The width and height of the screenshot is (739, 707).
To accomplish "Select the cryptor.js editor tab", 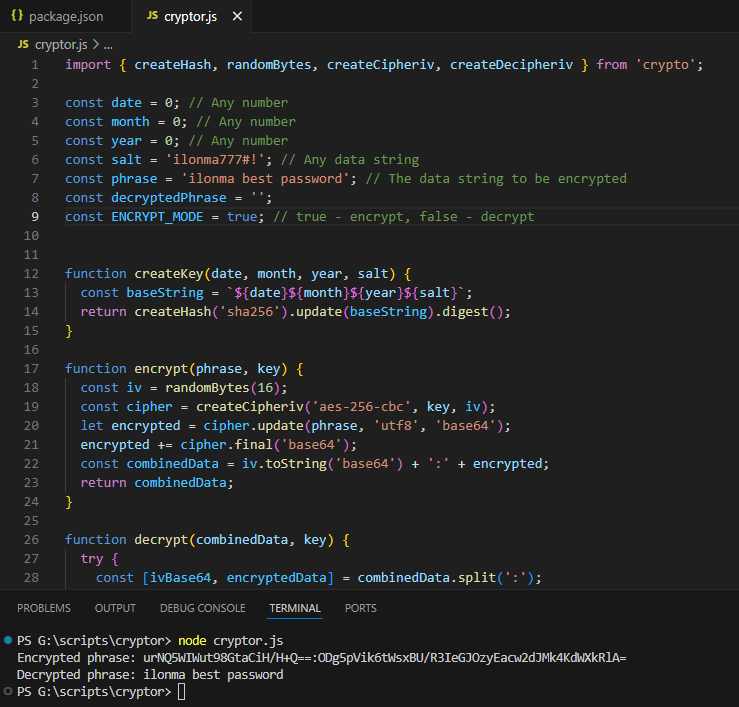I will [x=190, y=16].
